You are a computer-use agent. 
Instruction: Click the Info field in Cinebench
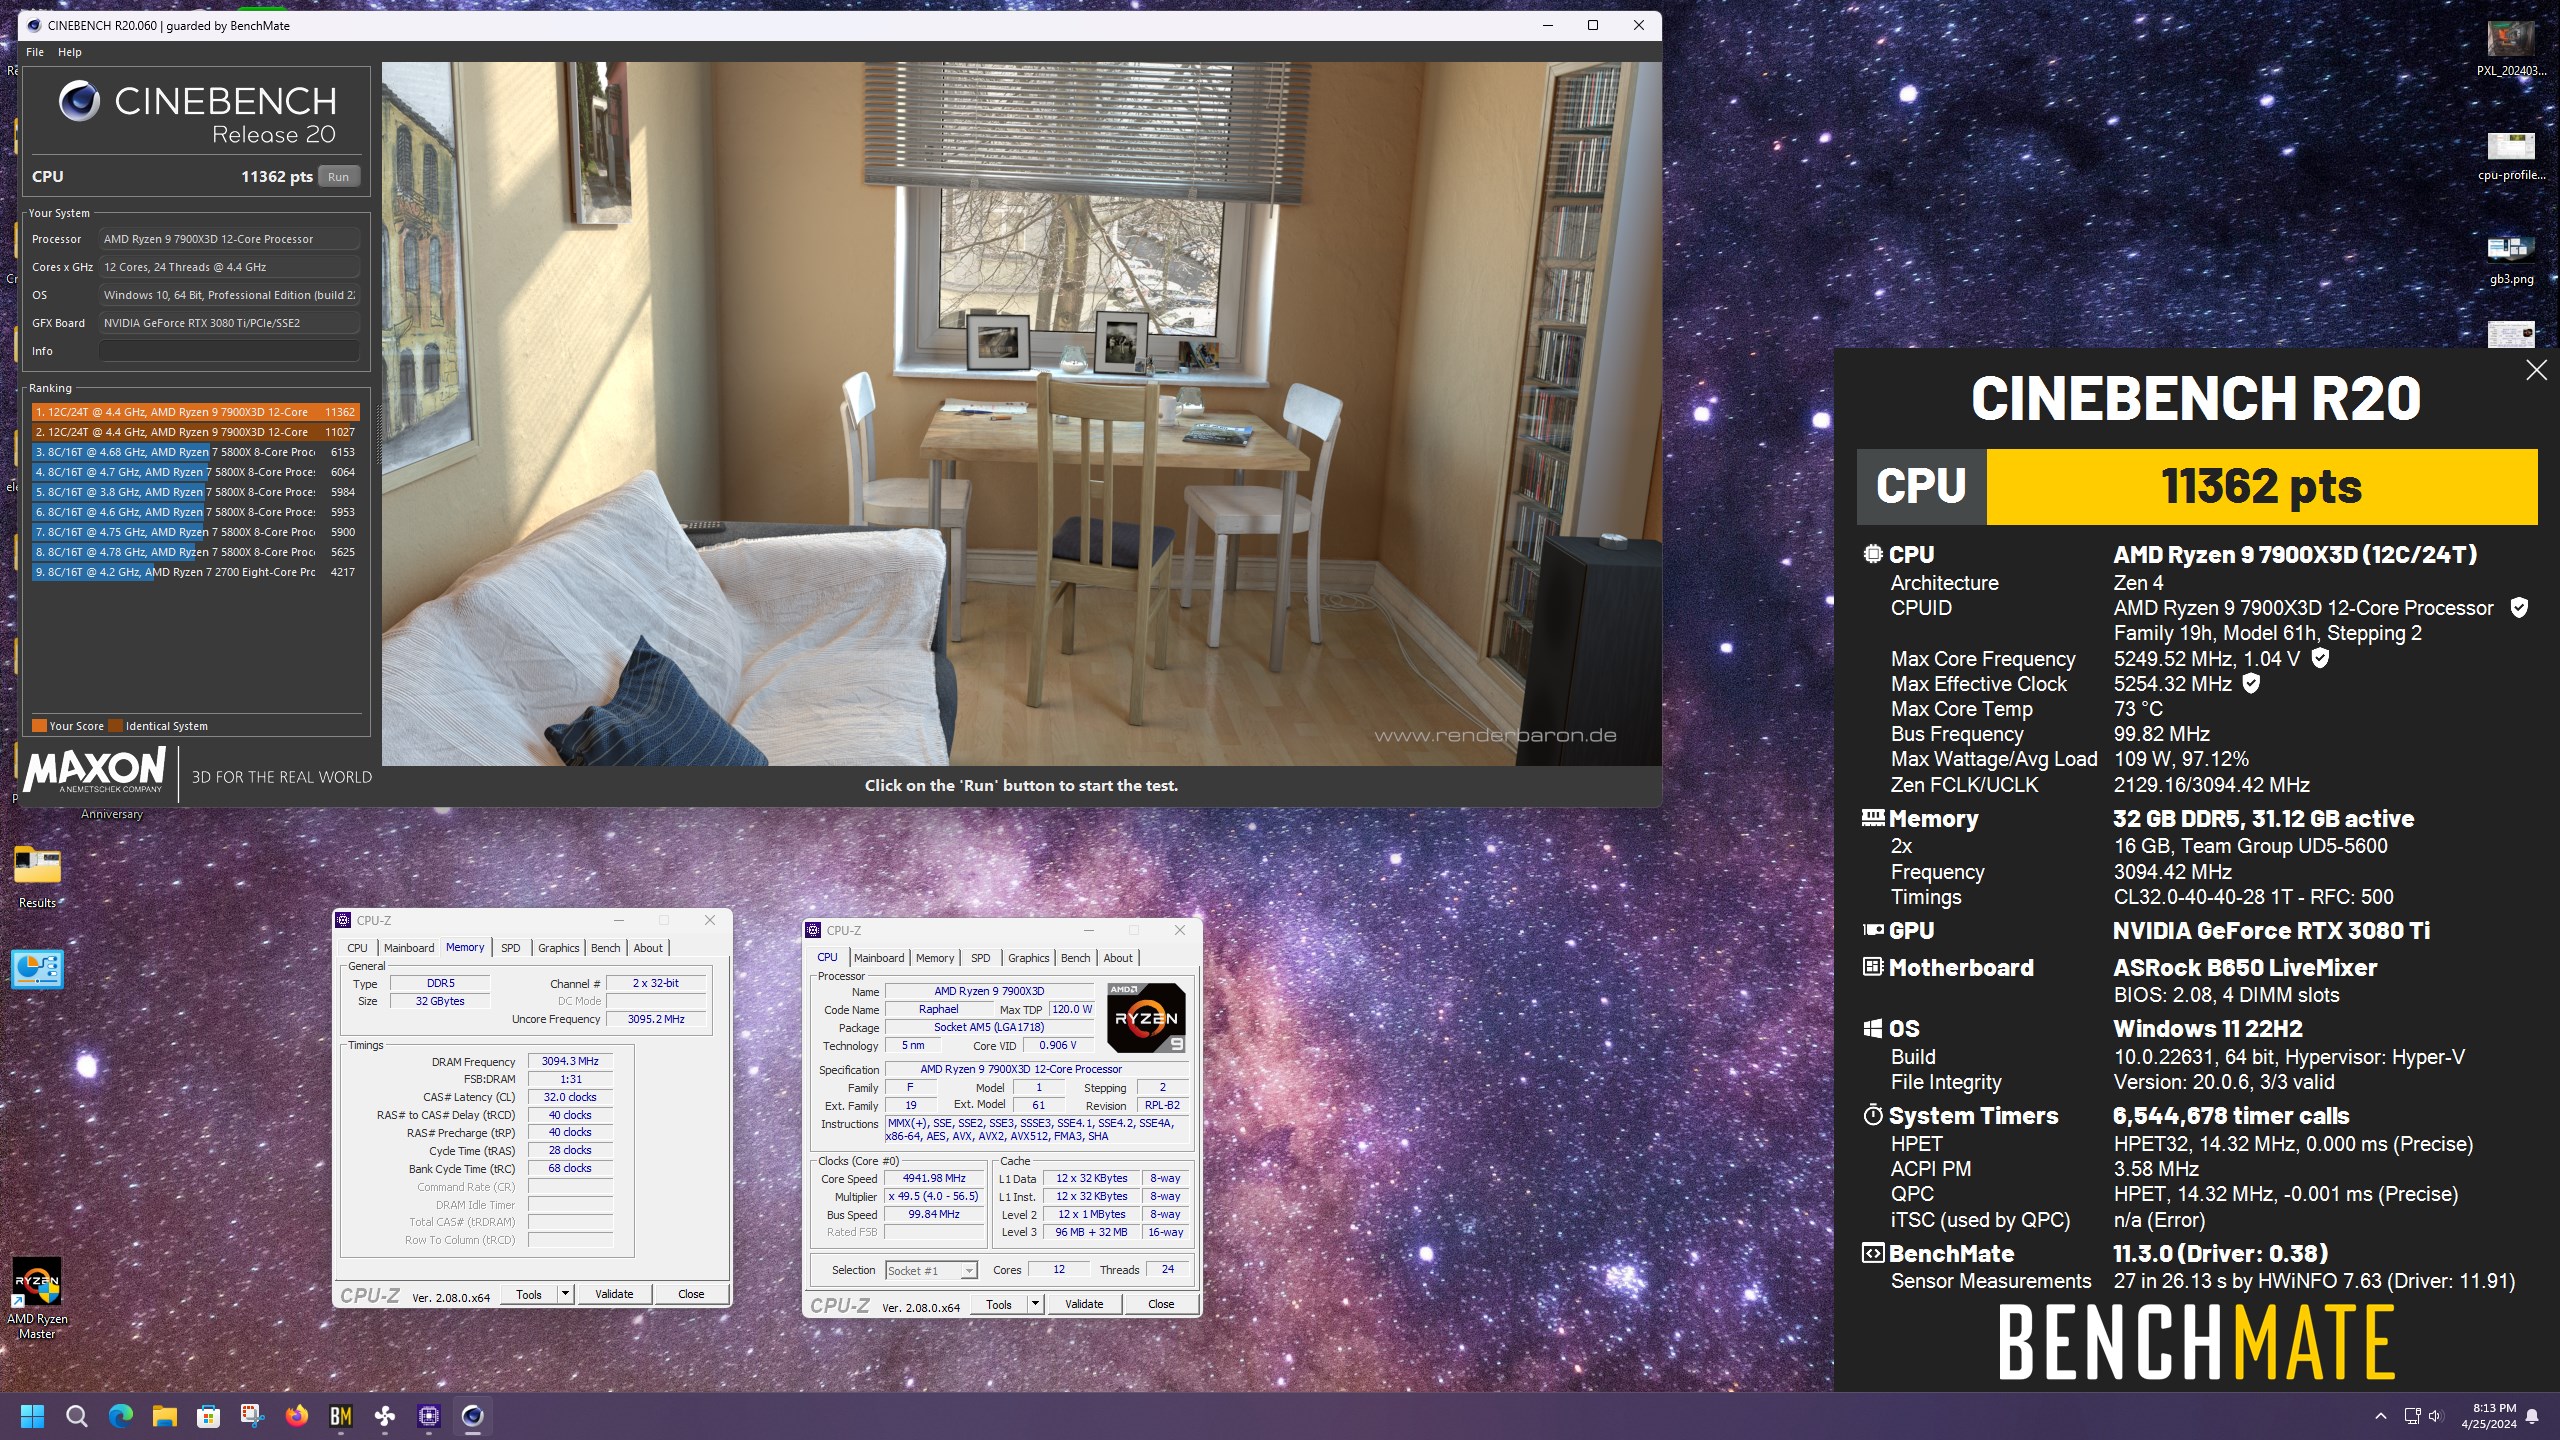pyautogui.click(x=229, y=351)
